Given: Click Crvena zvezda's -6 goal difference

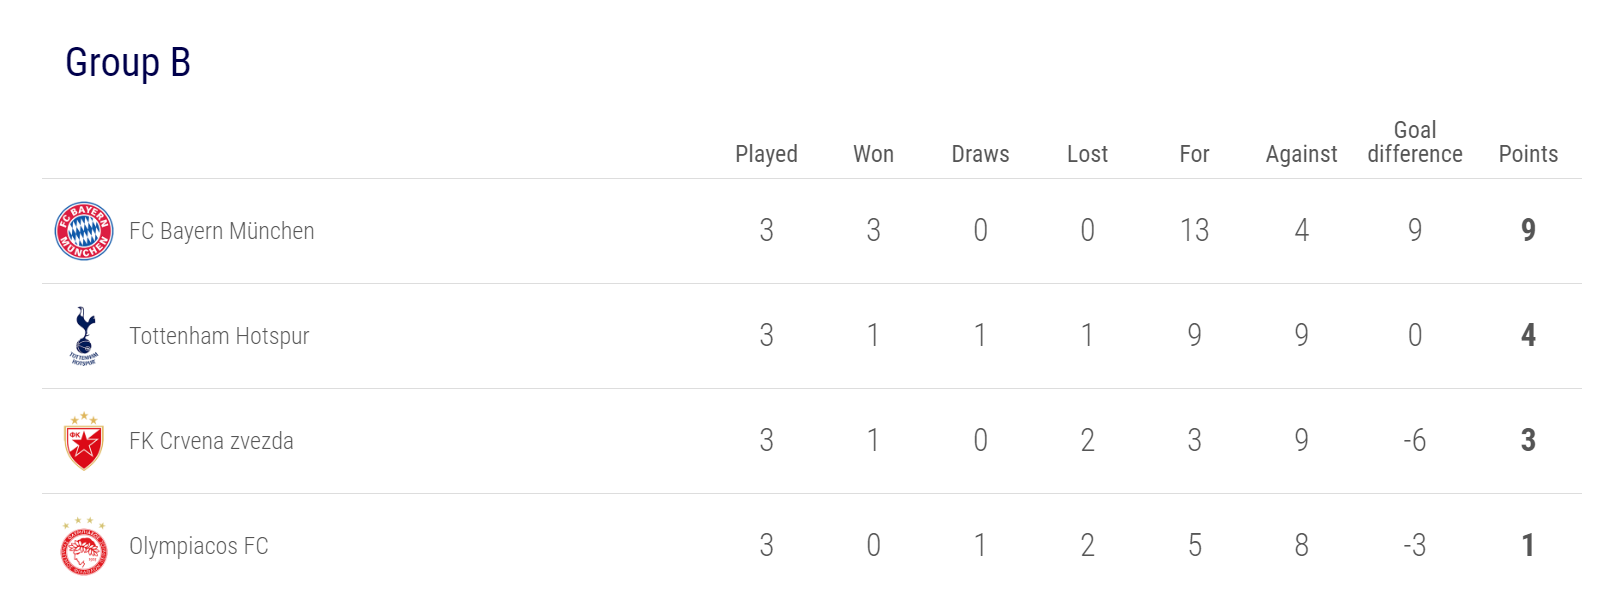Looking at the screenshot, I should click(x=1414, y=440).
